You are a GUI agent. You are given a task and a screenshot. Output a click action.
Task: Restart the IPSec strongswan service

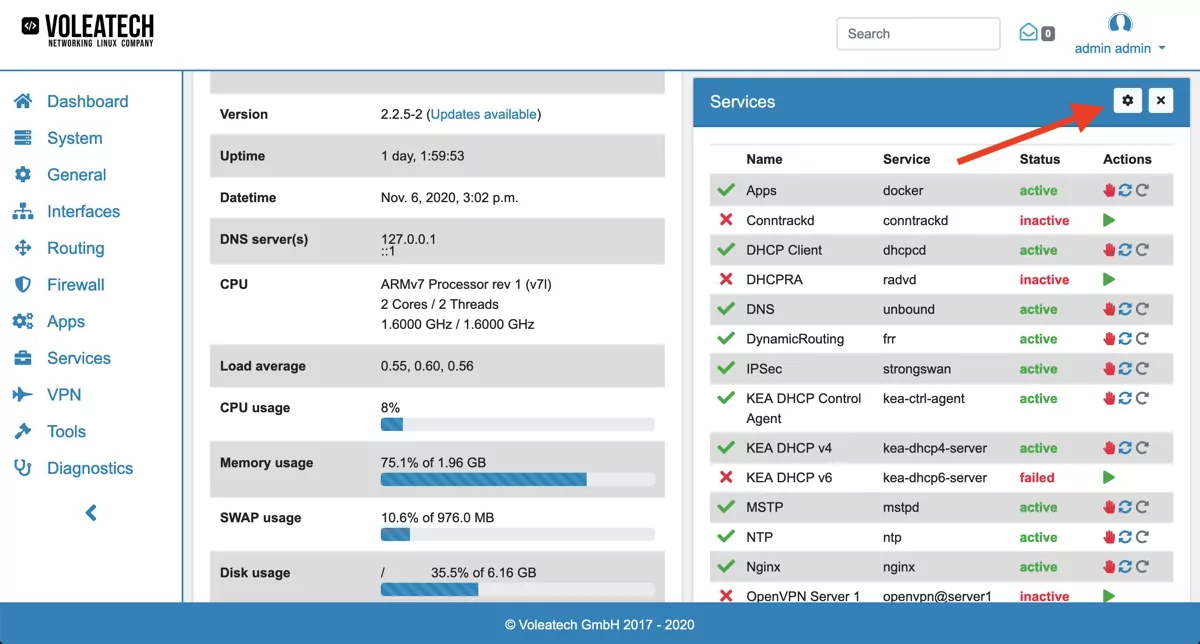tap(1126, 368)
